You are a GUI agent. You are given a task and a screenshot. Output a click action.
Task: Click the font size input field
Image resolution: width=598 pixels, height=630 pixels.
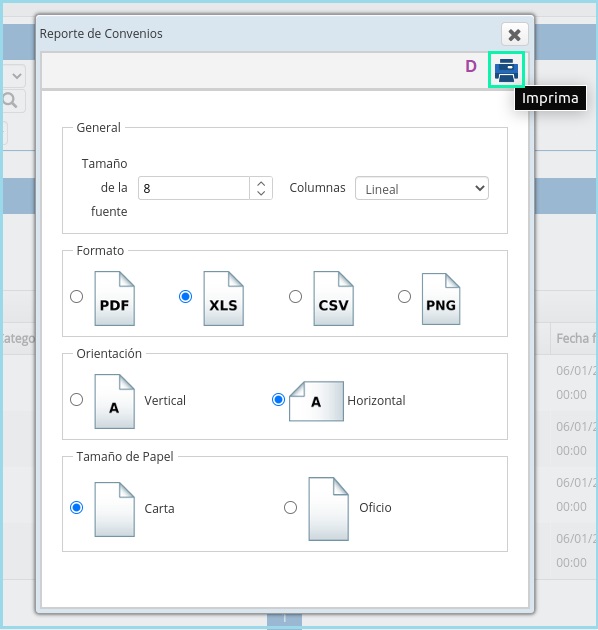[194, 188]
